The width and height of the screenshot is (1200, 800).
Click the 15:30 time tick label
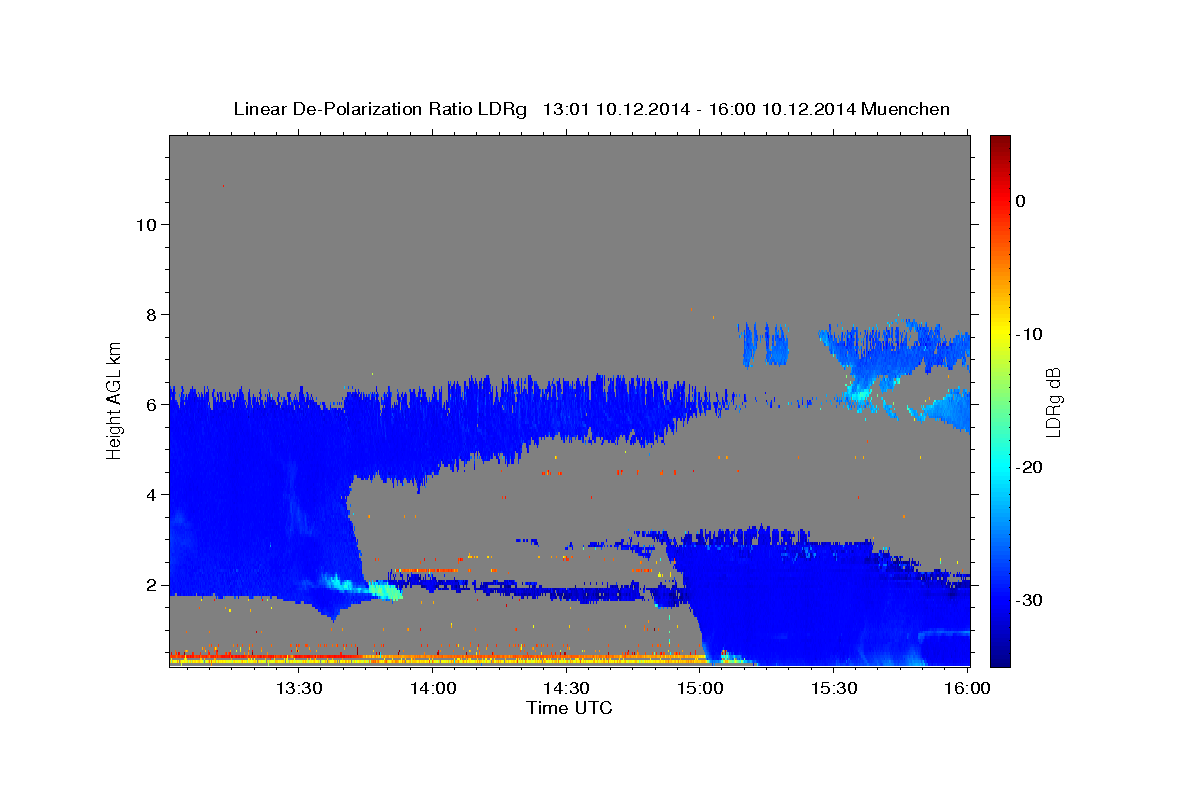click(x=834, y=689)
